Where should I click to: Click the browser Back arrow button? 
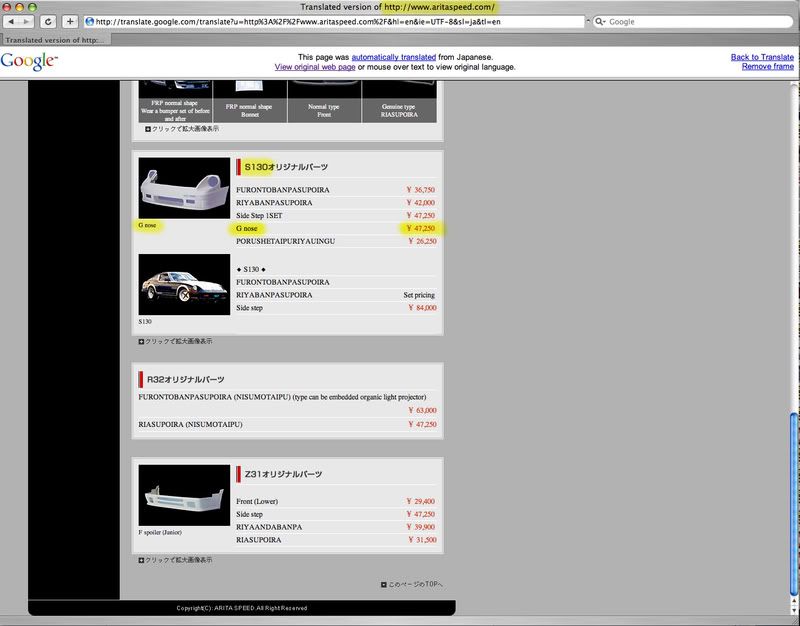point(12,21)
